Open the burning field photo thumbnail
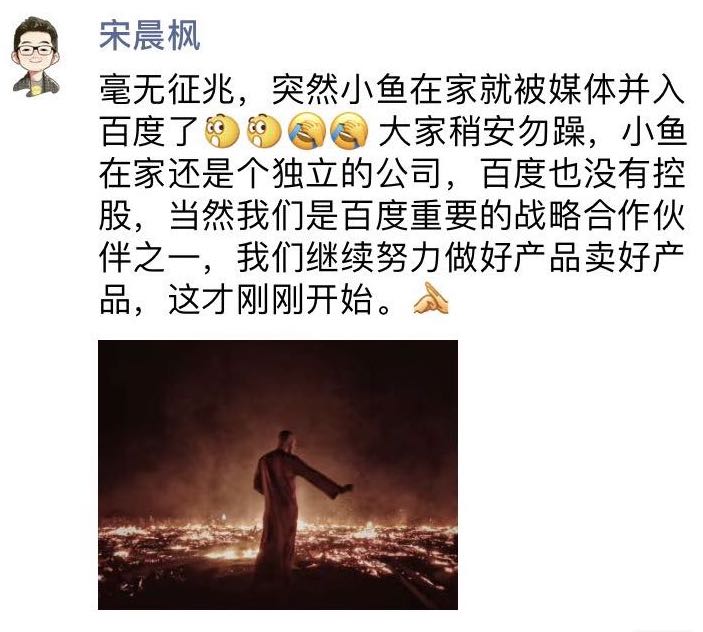 pyautogui.click(x=278, y=475)
